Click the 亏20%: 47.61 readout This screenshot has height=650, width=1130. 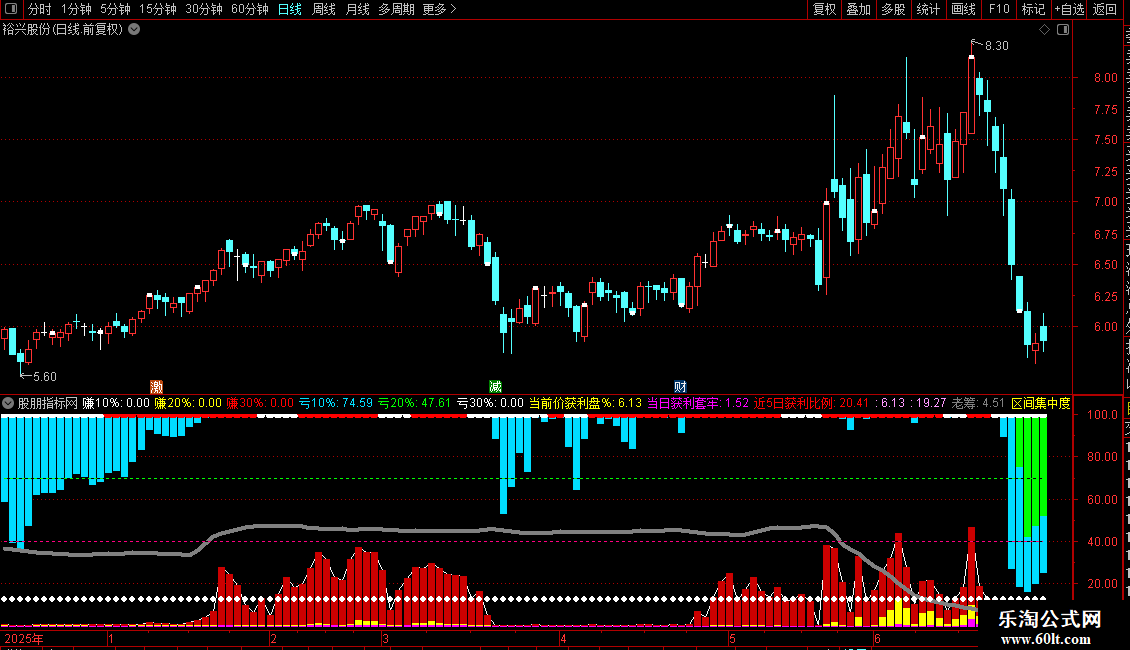pyautogui.click(x=414, y=404)
